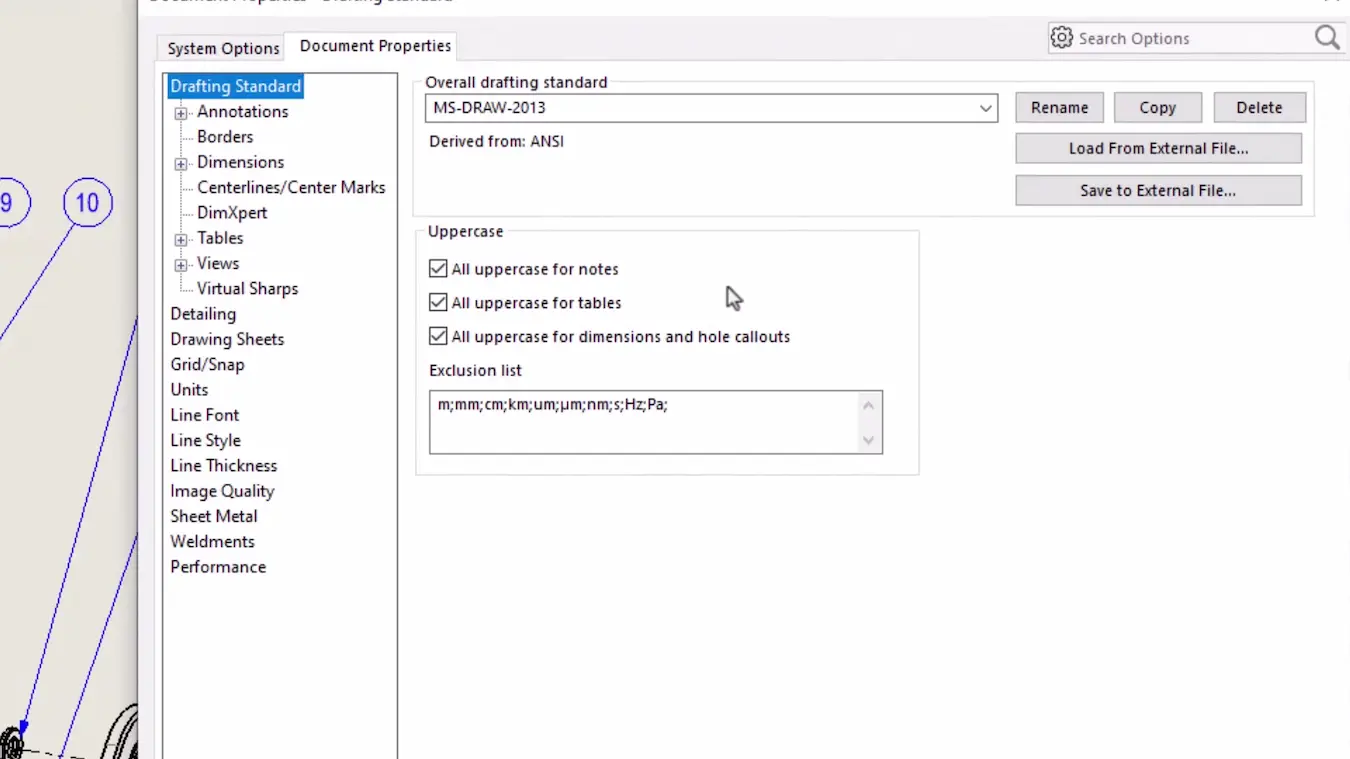Viewport: 1350px width, 759px height.
Task: Expand the Views tree node
Action: [181, 265]
